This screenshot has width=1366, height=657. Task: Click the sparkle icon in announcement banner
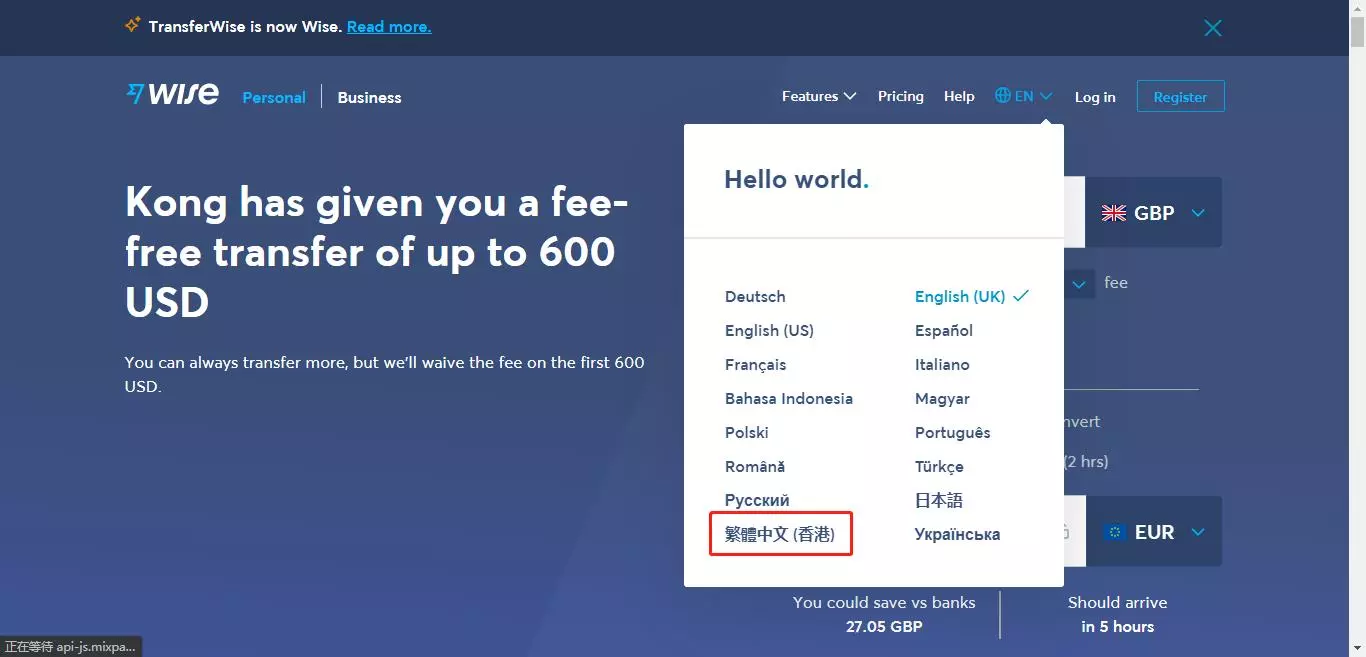[x=133, y=25]
